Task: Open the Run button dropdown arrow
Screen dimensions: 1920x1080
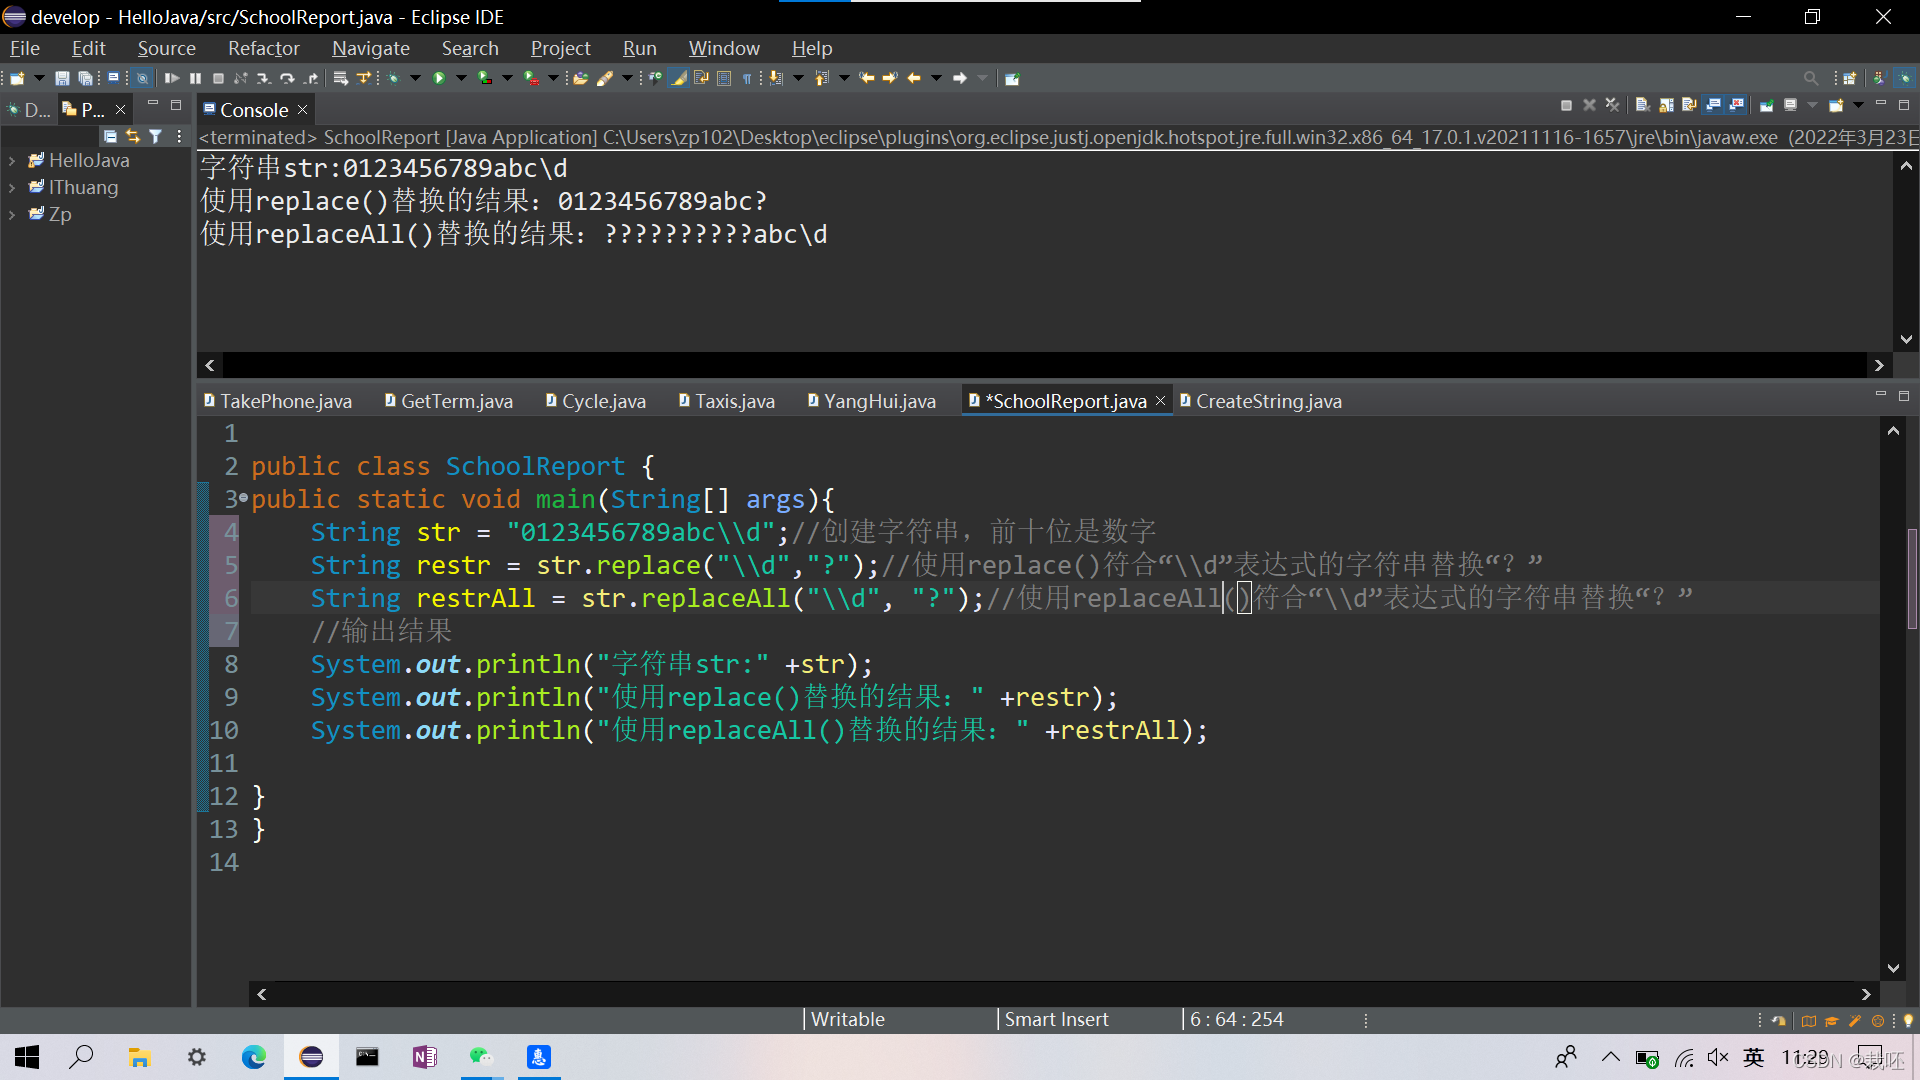Action: coord(461,78)
